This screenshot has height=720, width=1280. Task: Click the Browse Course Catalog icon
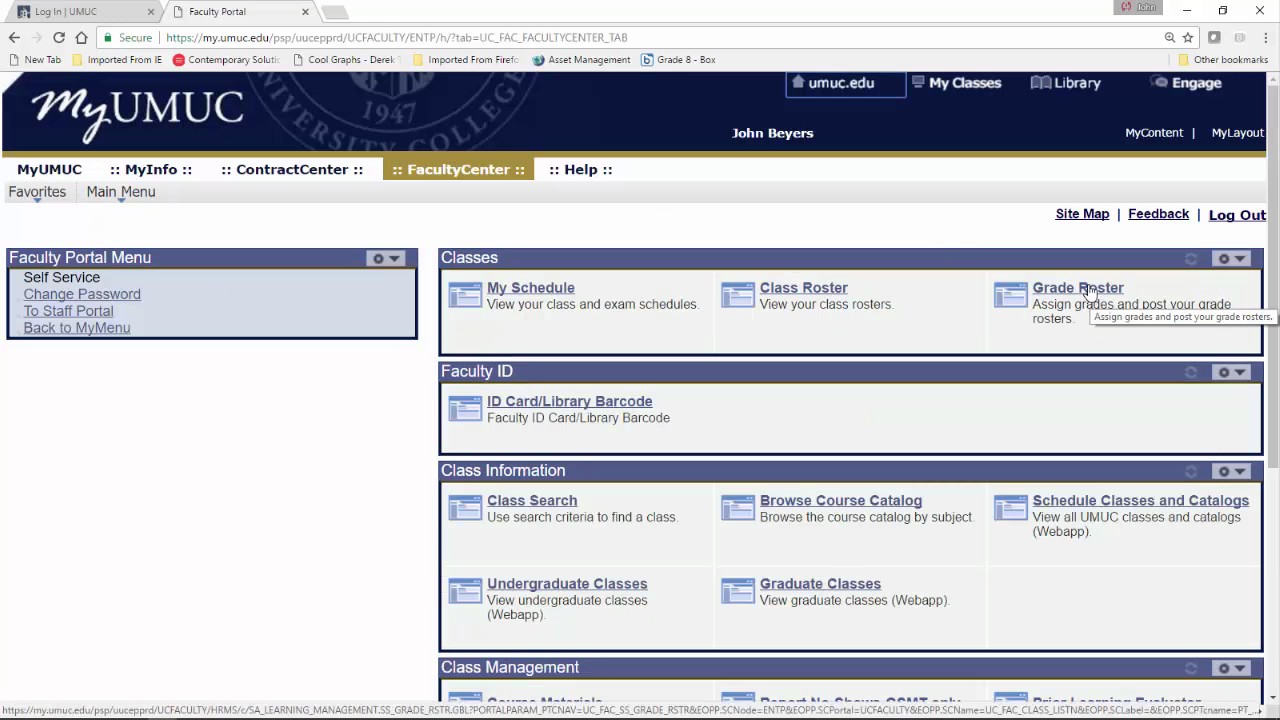738,508
